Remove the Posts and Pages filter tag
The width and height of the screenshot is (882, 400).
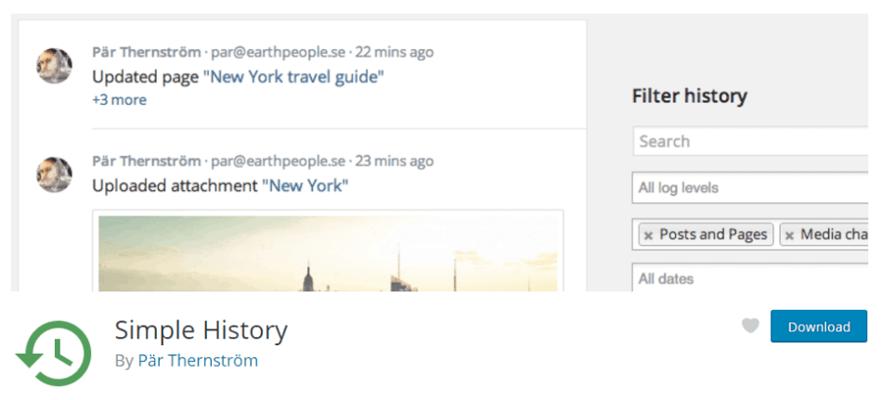tap(648, 235)
